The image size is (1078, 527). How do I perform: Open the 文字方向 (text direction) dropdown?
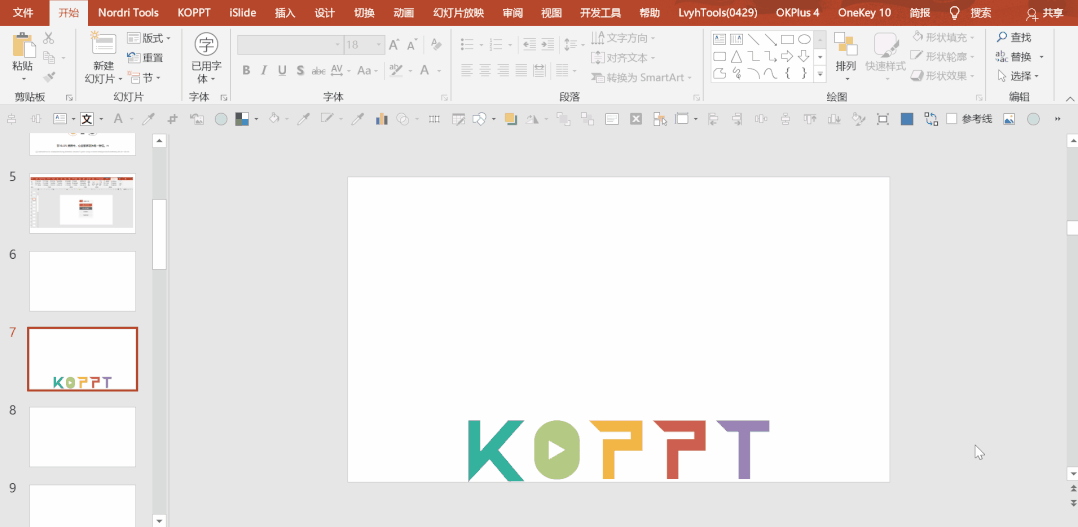(x=624, y=38)
